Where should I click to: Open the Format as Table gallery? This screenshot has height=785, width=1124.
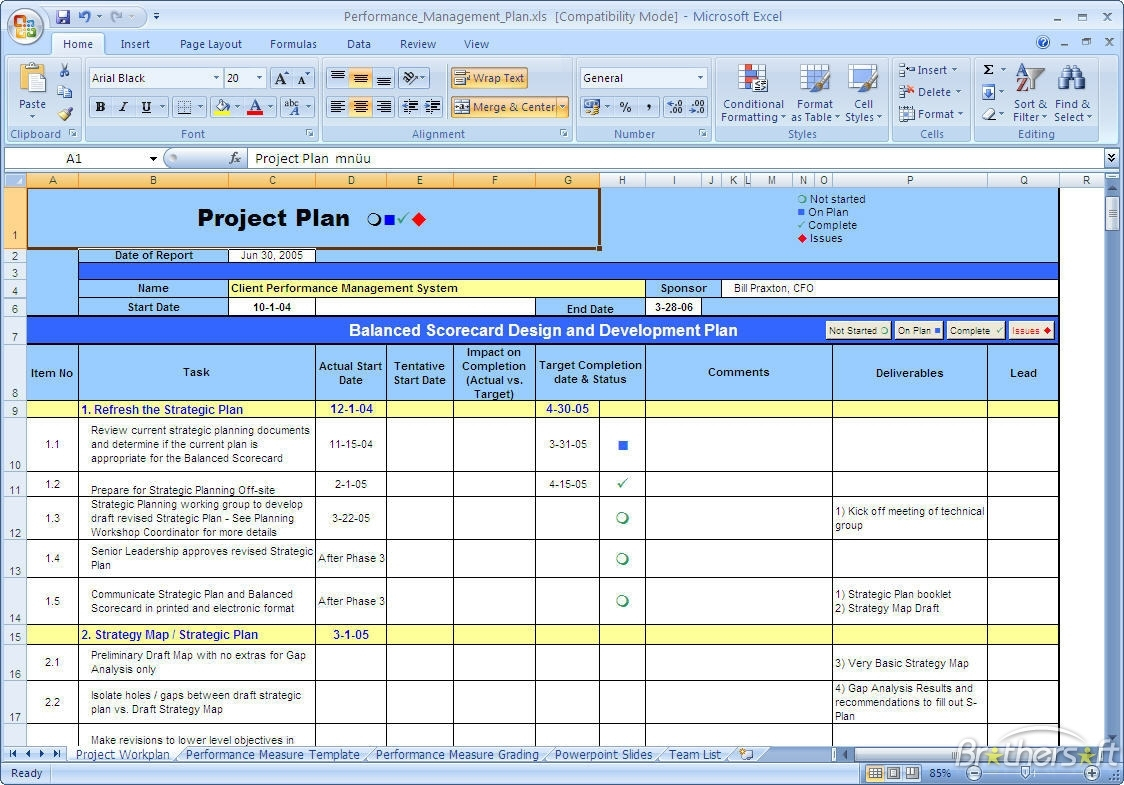tap(815, 95)
